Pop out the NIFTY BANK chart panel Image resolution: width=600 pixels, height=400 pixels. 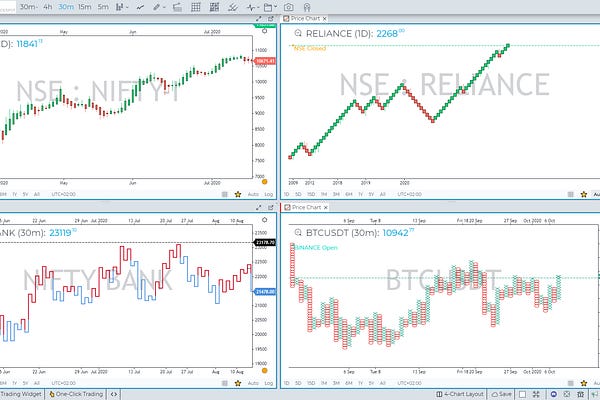tap(271, 207)
